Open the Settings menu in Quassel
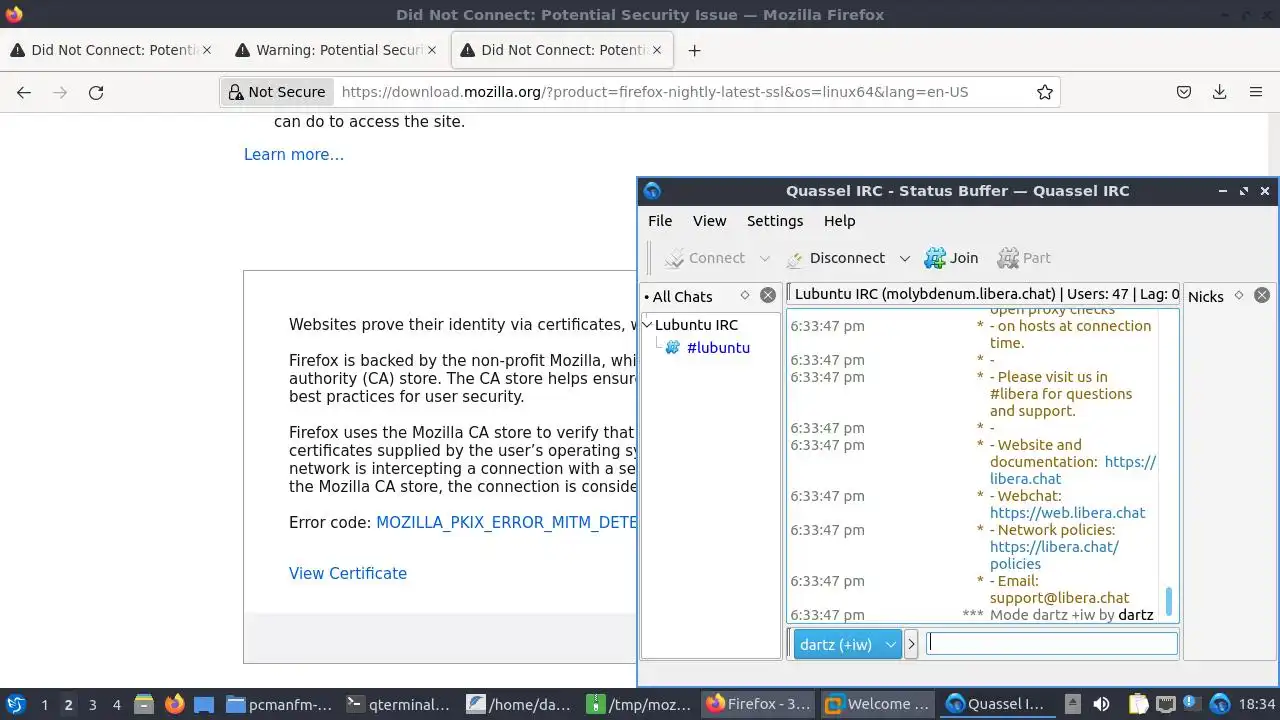 point(775,221)
